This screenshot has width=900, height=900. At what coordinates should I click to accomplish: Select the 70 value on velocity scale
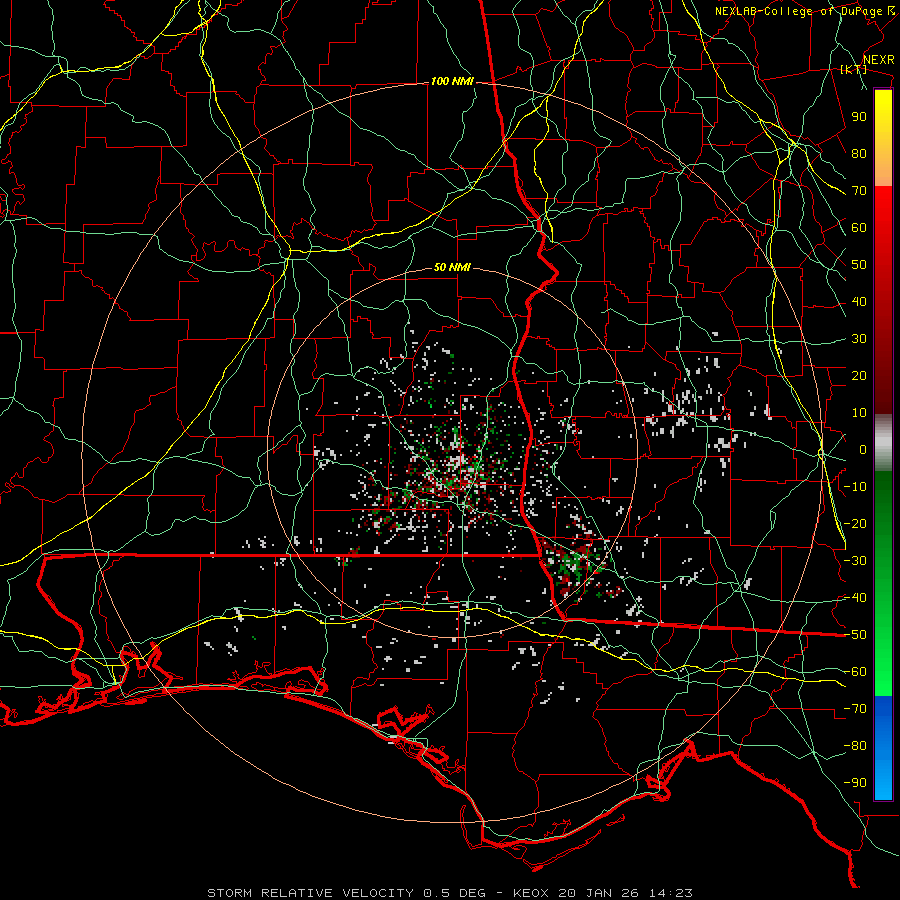pyautogui.click(x=859, y=191)
